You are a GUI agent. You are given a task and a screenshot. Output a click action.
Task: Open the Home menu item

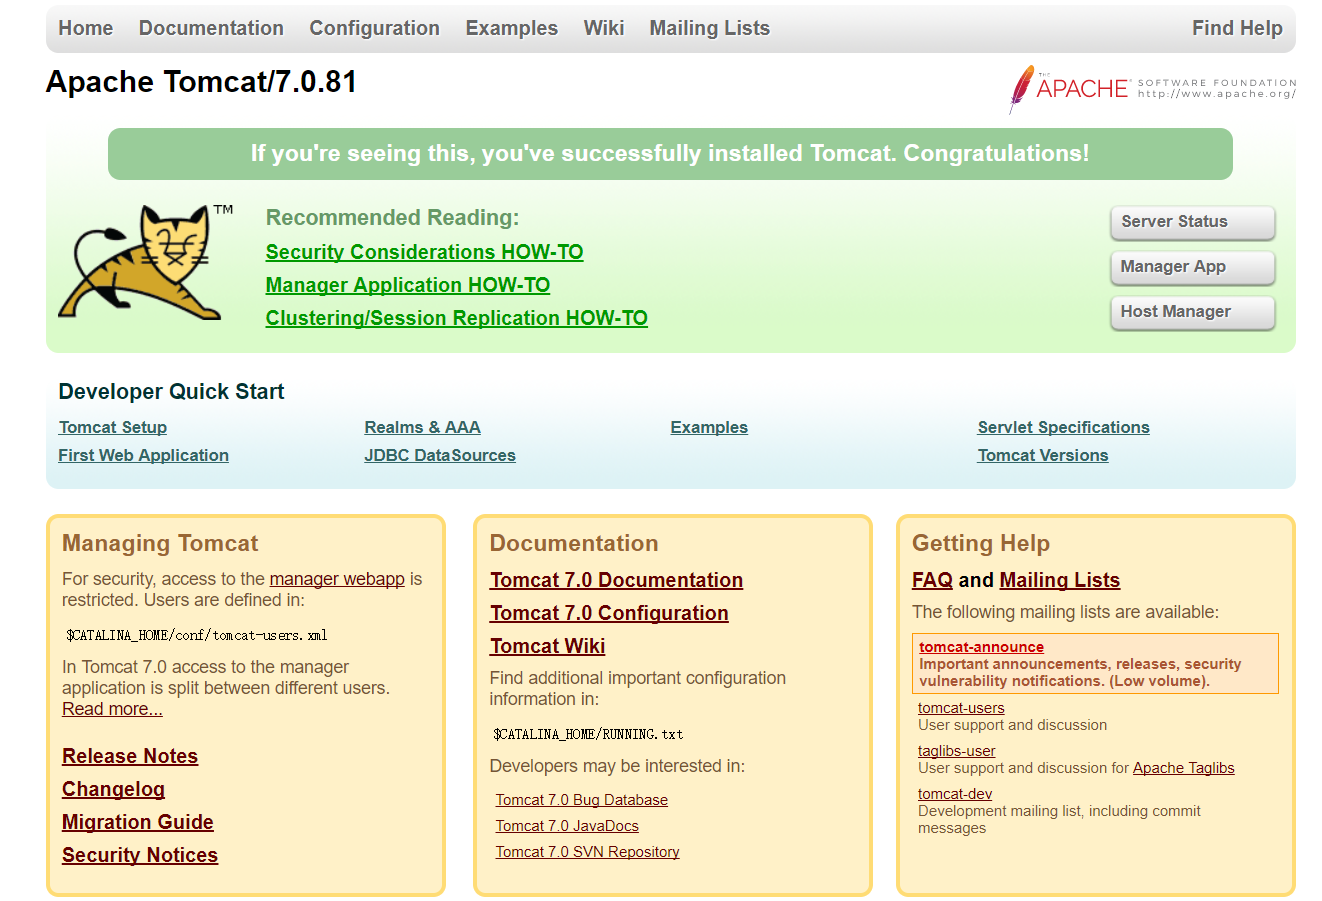pyautogui.click(x=86, y=28)
